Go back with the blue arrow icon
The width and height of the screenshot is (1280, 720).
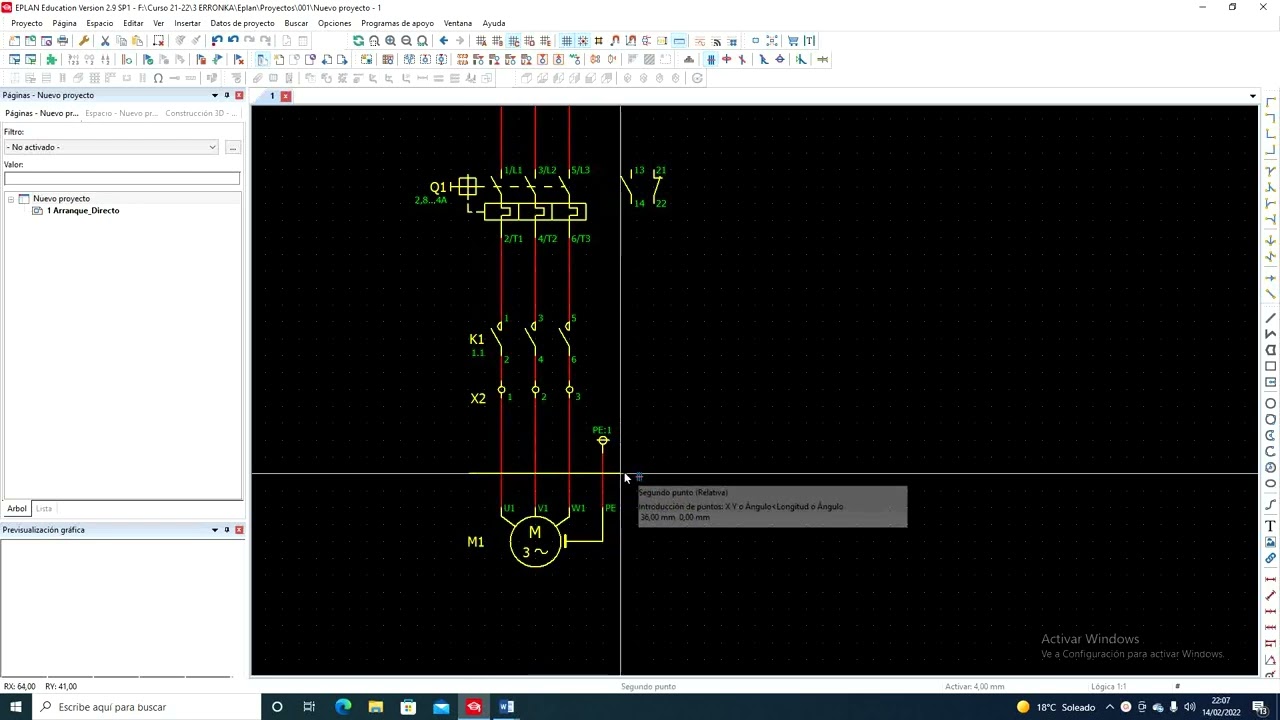[444, 41]
